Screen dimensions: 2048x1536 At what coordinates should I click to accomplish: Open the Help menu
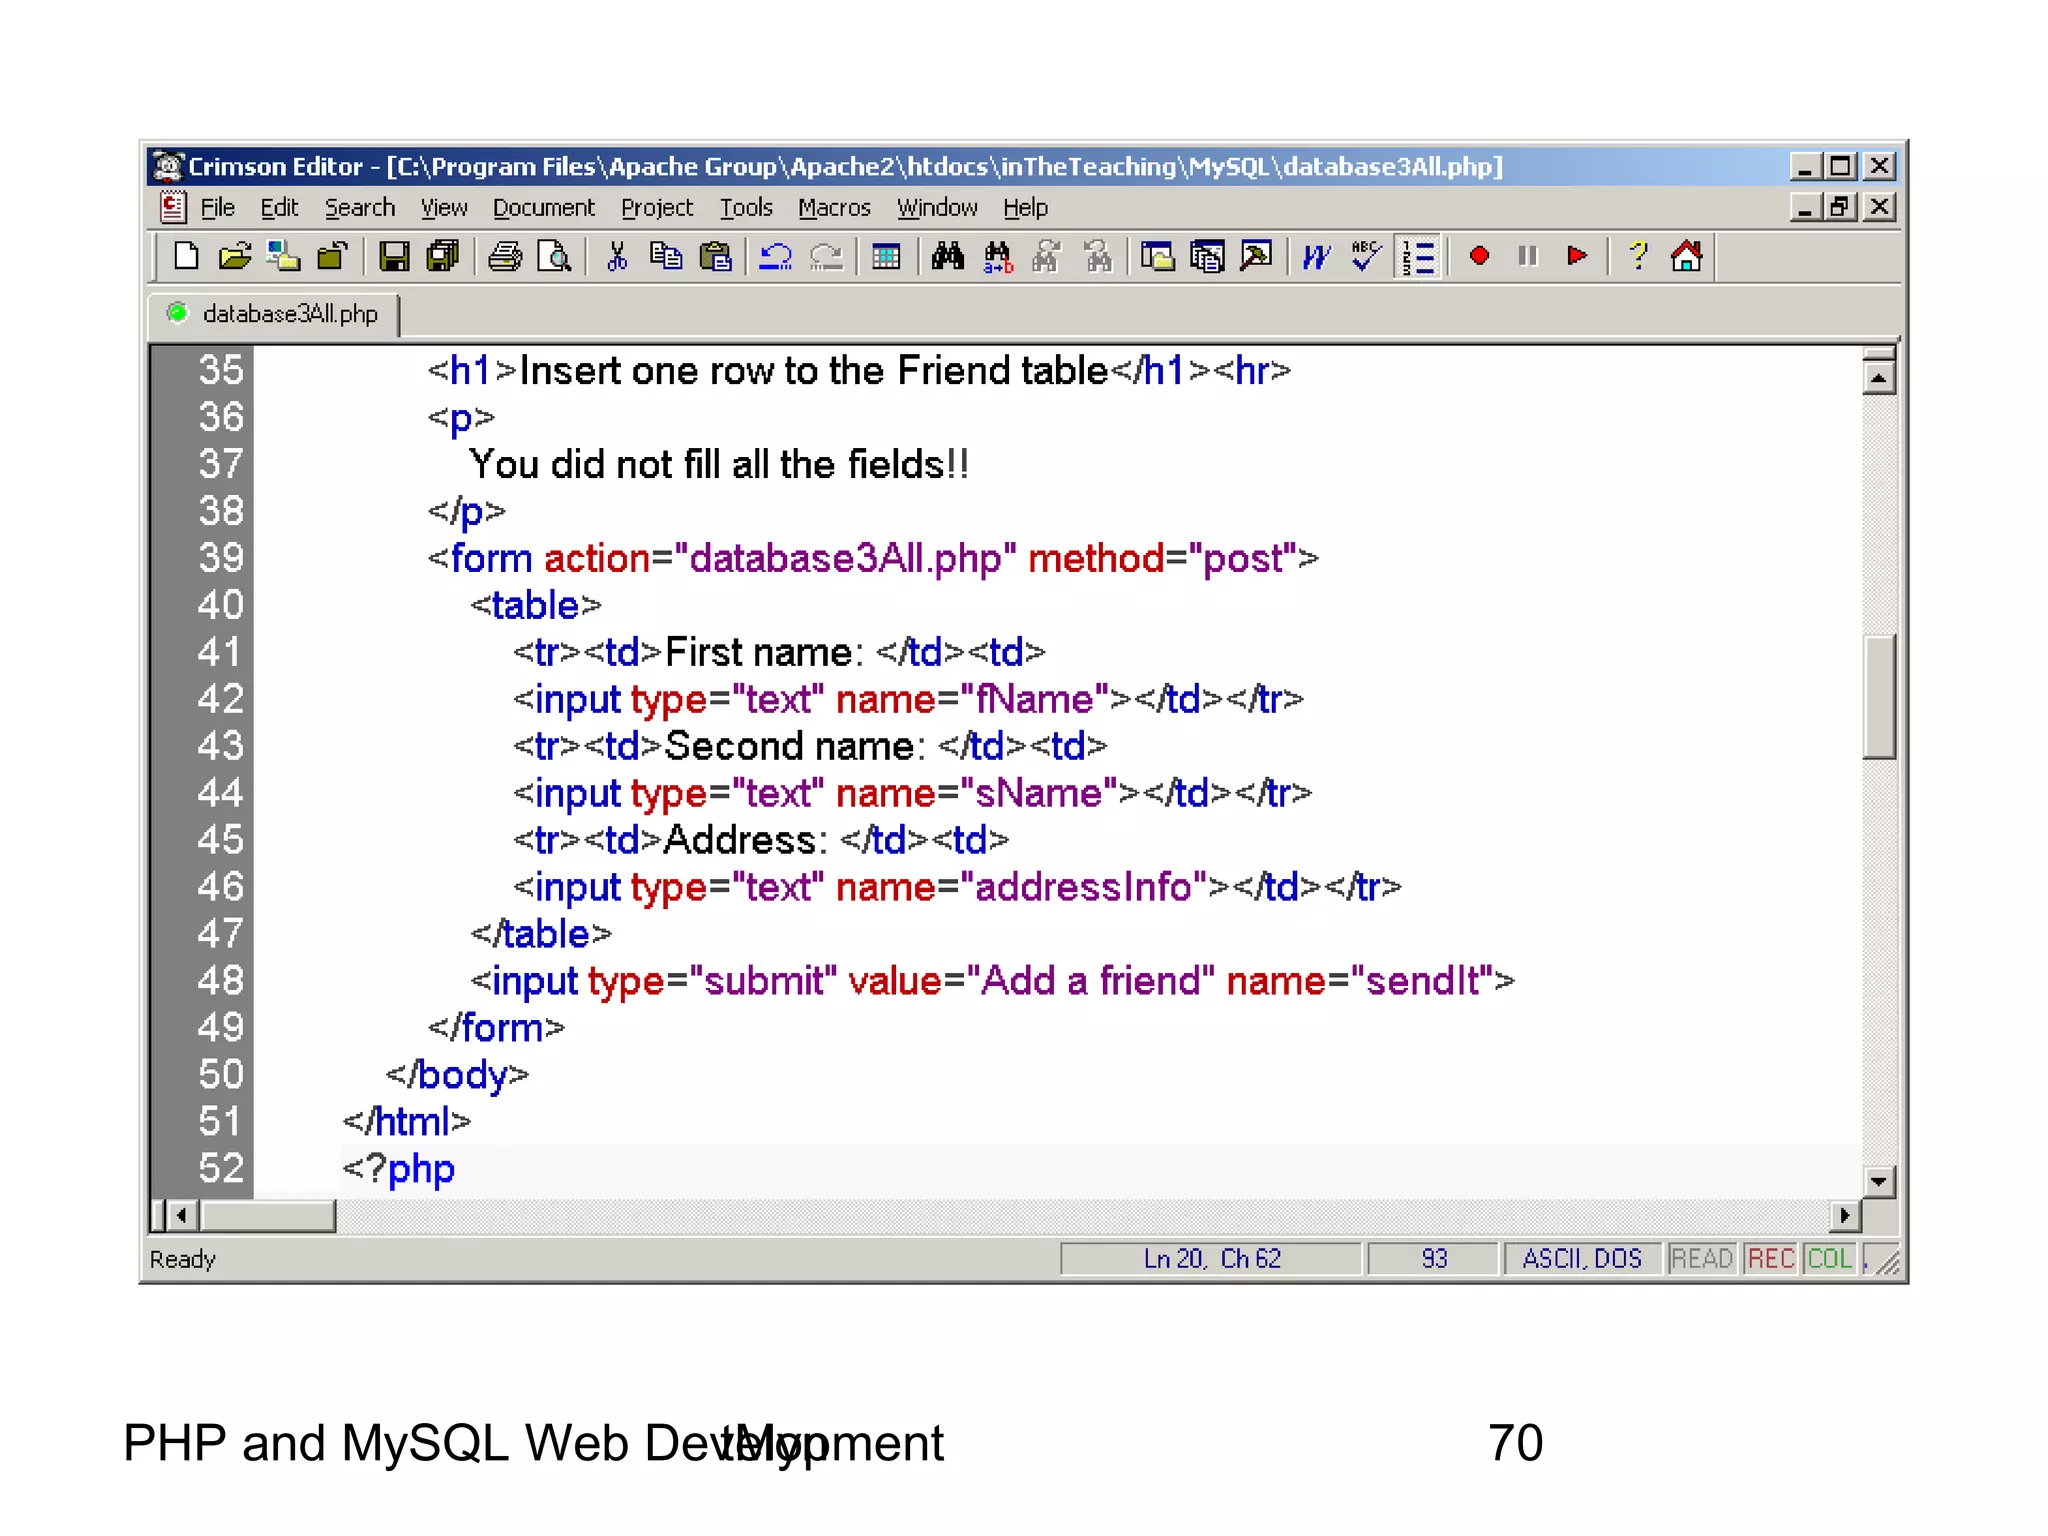[1025, 208]
